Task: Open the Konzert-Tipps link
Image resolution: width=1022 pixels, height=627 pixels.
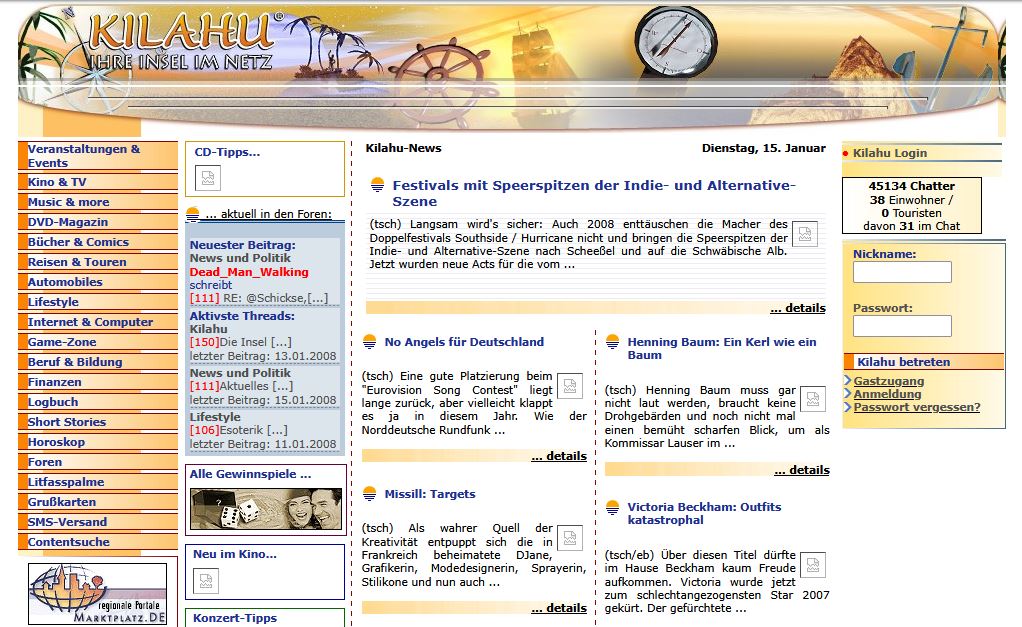Action: tap(235, 618)
